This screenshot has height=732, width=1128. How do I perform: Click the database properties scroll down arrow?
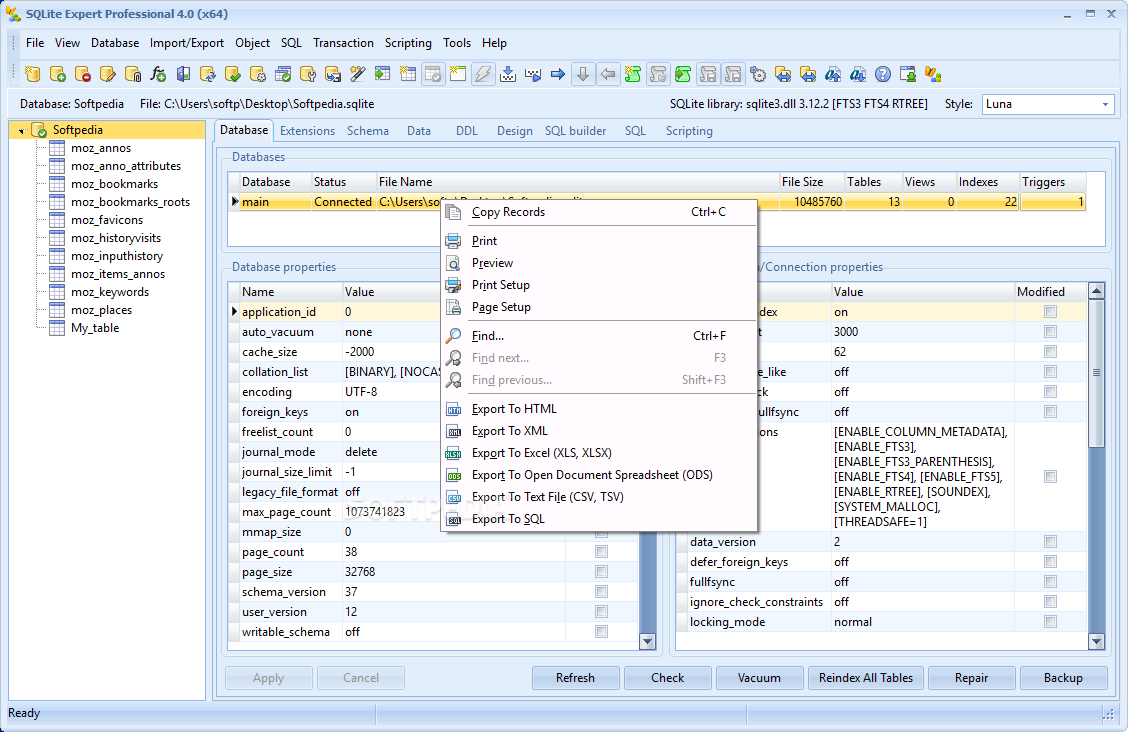click(647, 641)
